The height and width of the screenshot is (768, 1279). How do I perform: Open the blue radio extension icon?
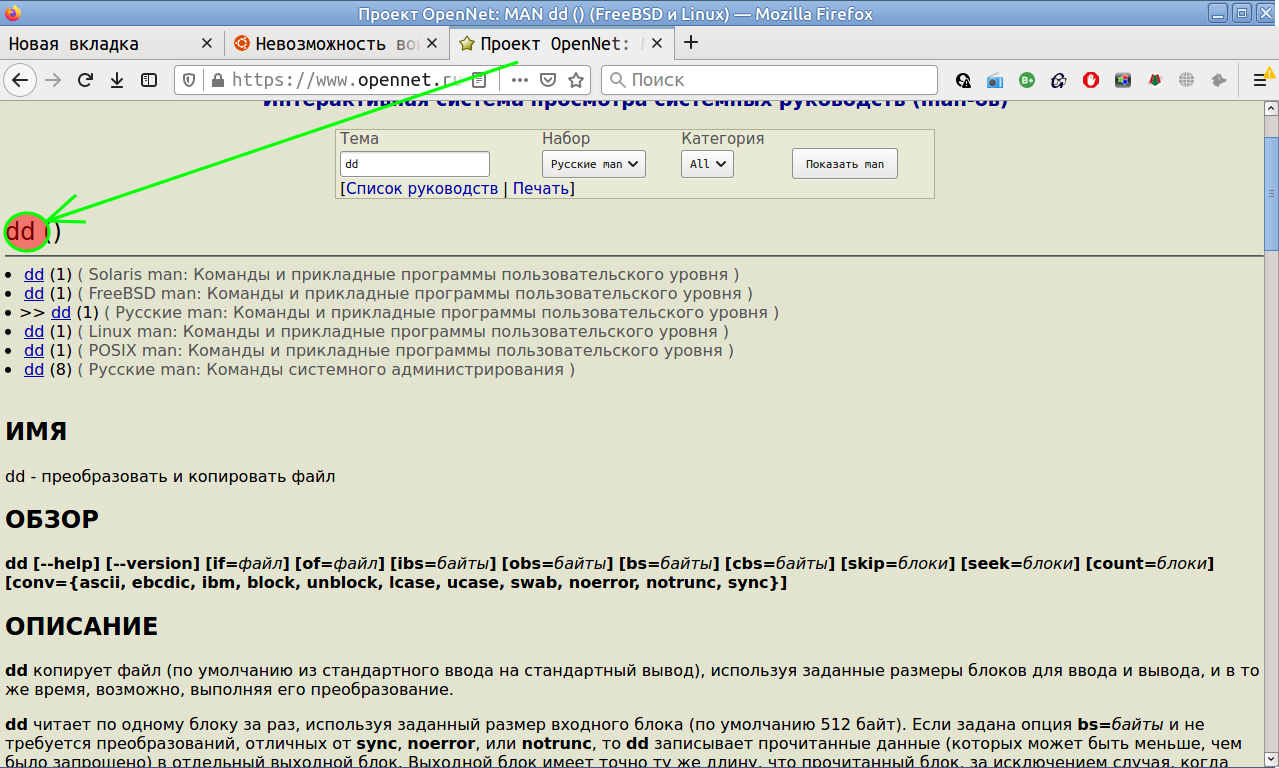point(995,80)
